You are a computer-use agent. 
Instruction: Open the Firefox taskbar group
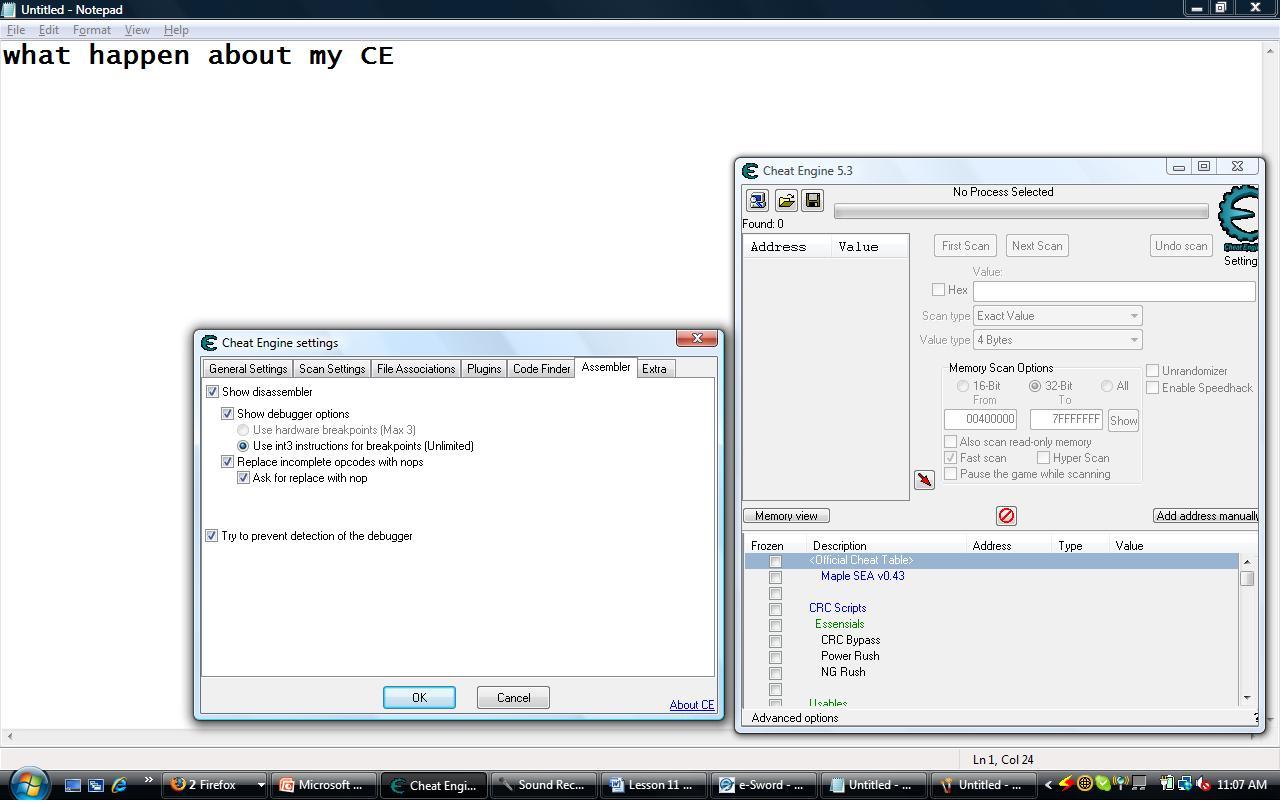tap(215, 785)
